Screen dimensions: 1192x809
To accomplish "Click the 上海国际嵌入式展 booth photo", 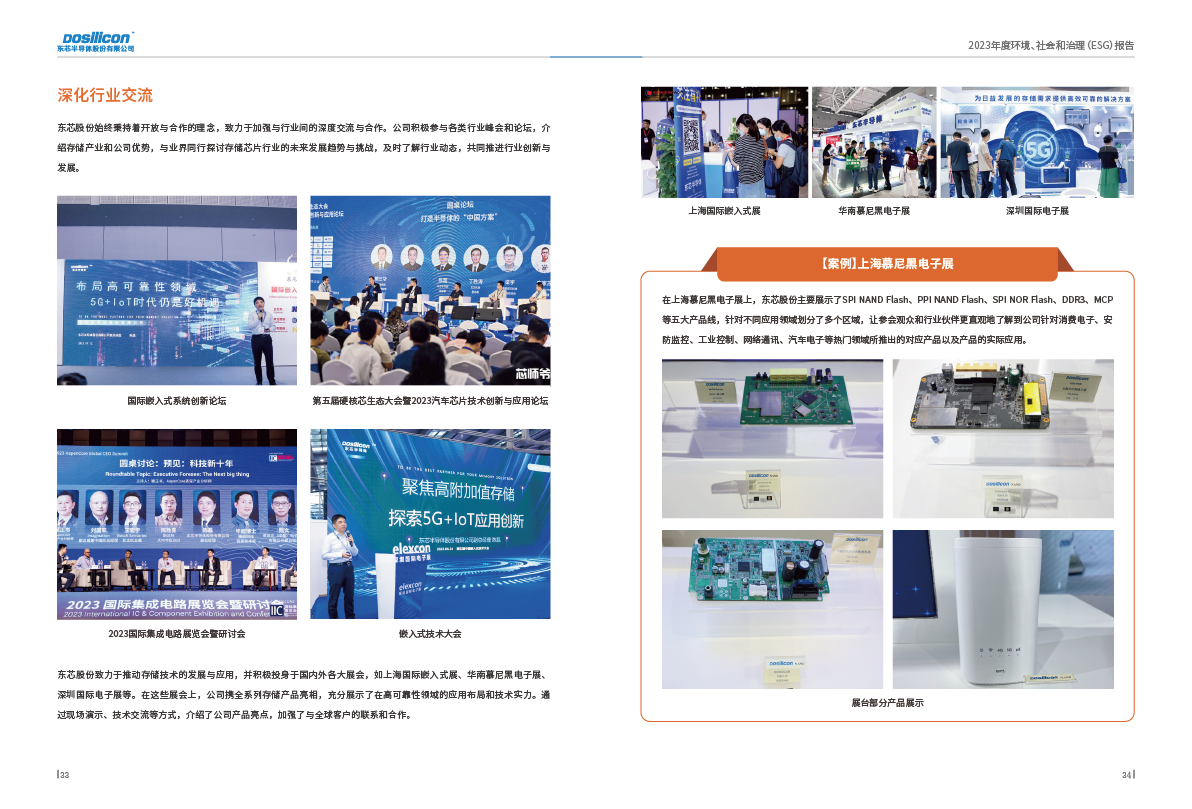I will pyautogui.click(x=724, y=141).
